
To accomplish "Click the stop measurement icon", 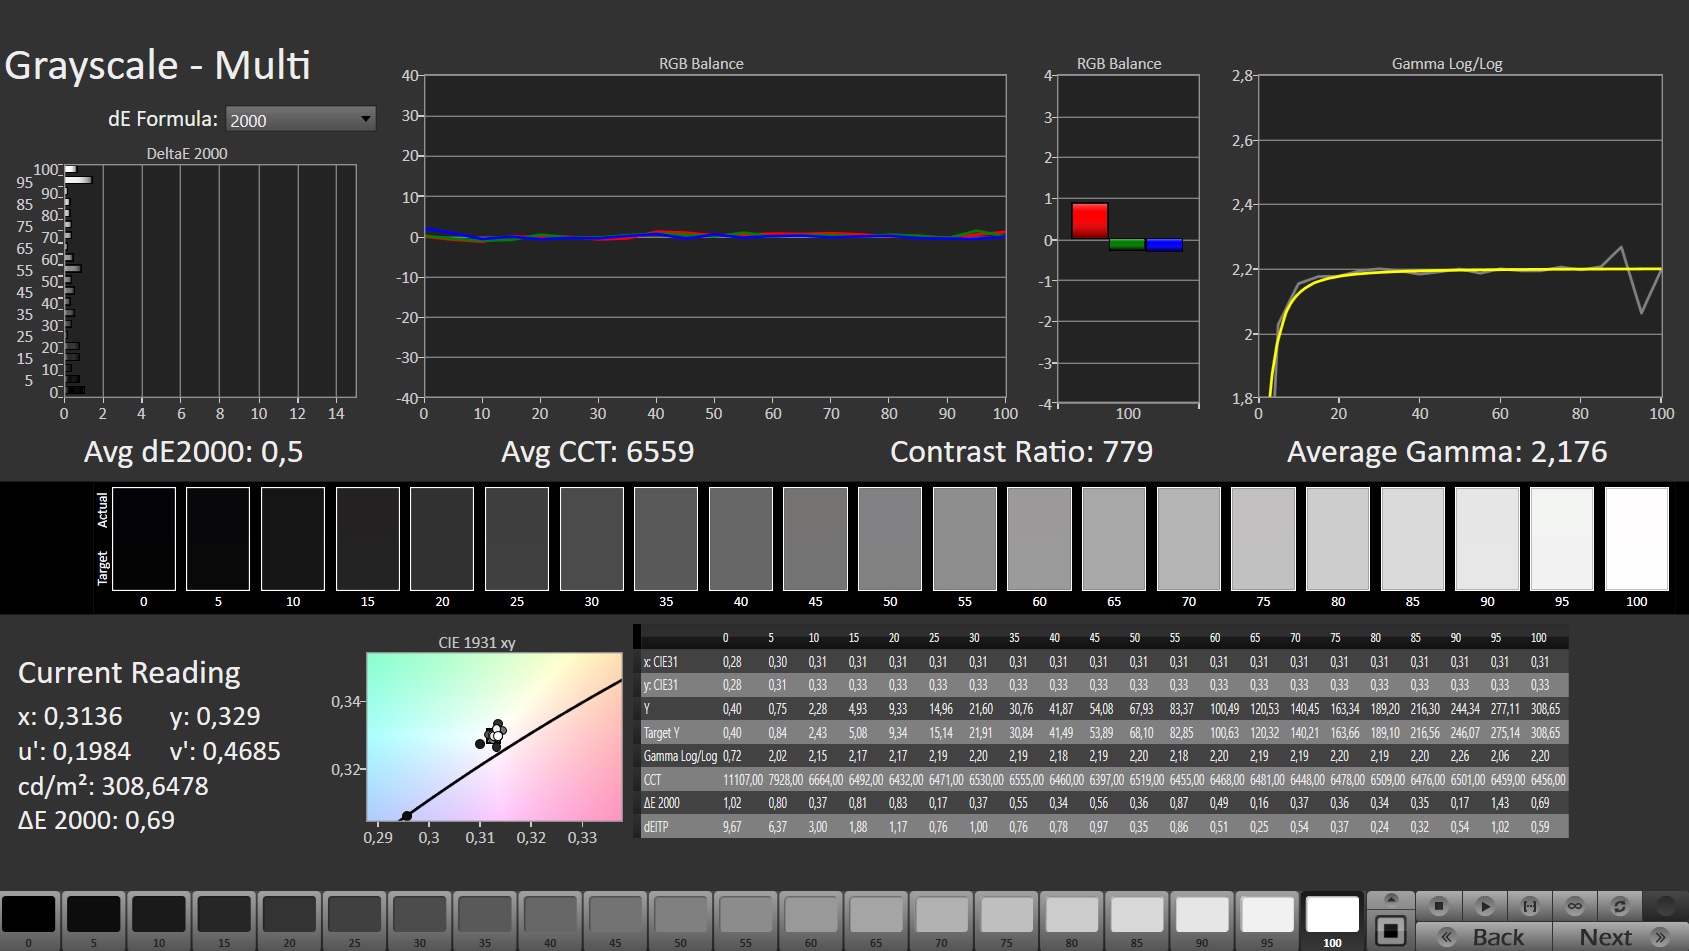I will point(1439,906).
